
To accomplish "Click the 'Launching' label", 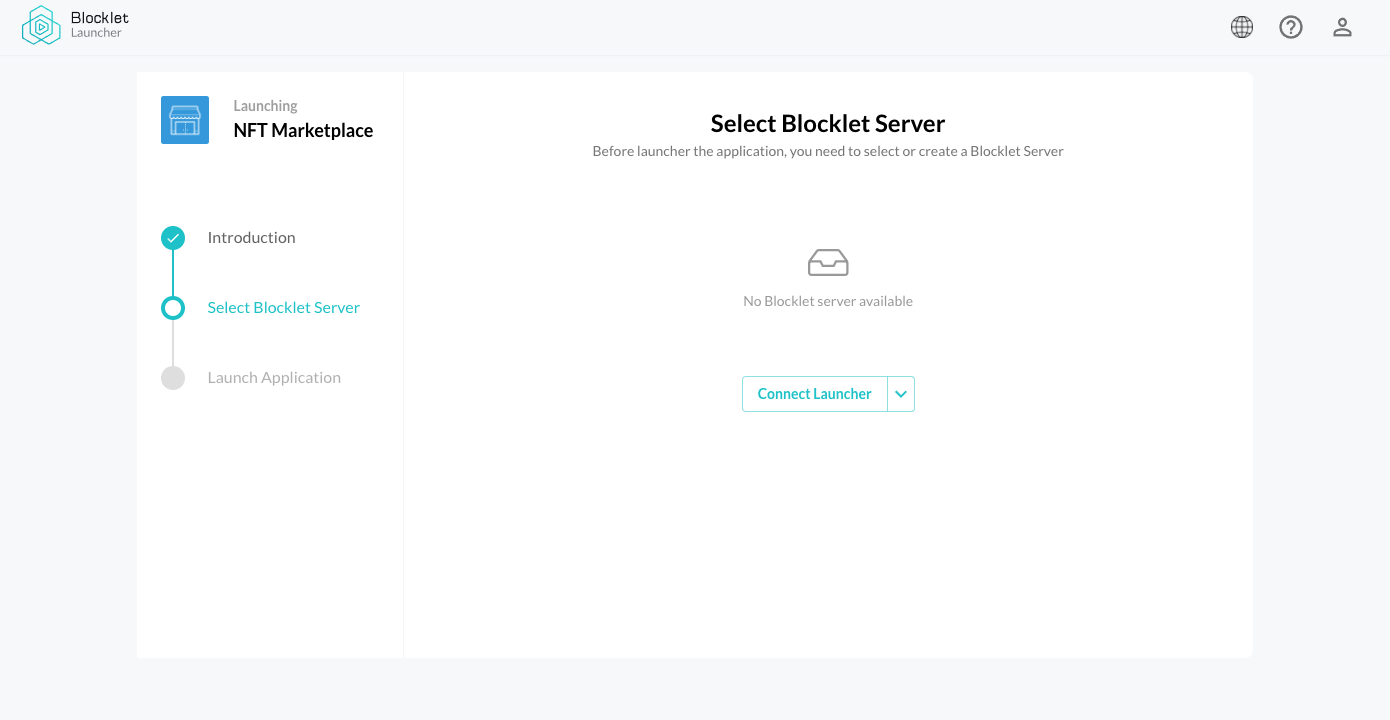I will point(265,106).
